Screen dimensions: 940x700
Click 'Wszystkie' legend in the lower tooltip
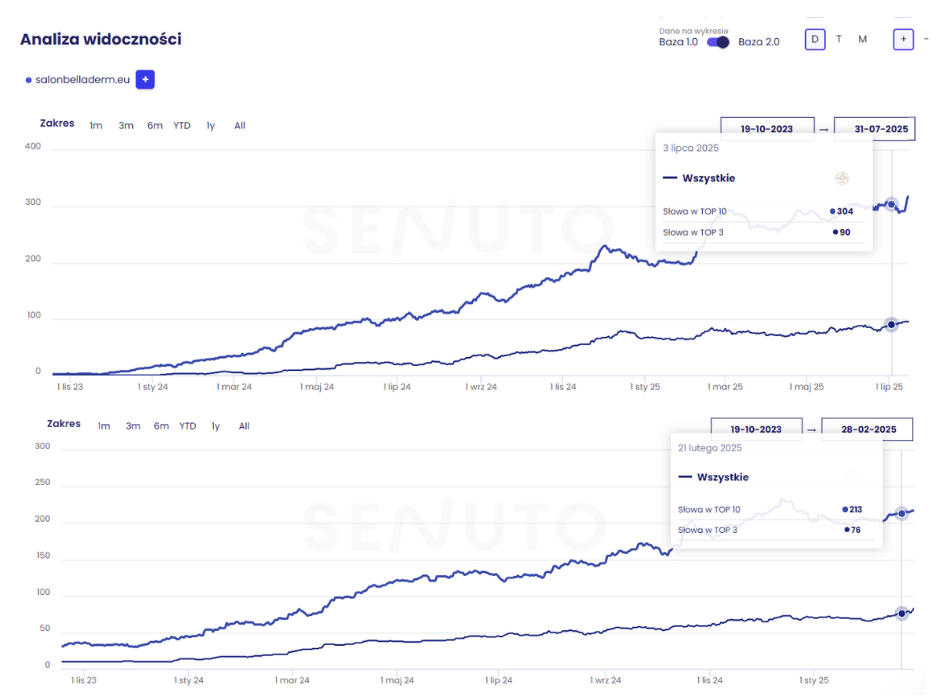click(x=722, y=477)
